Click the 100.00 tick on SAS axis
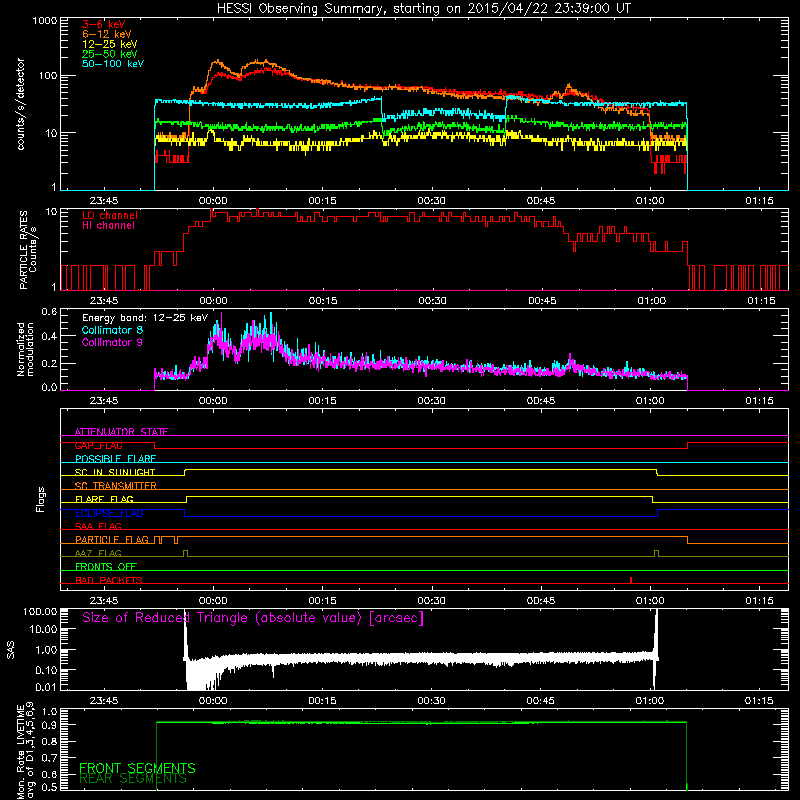Image resolution: width=800 pixels, height=800 pixels. pyautogui.click(x=40, y=611)
